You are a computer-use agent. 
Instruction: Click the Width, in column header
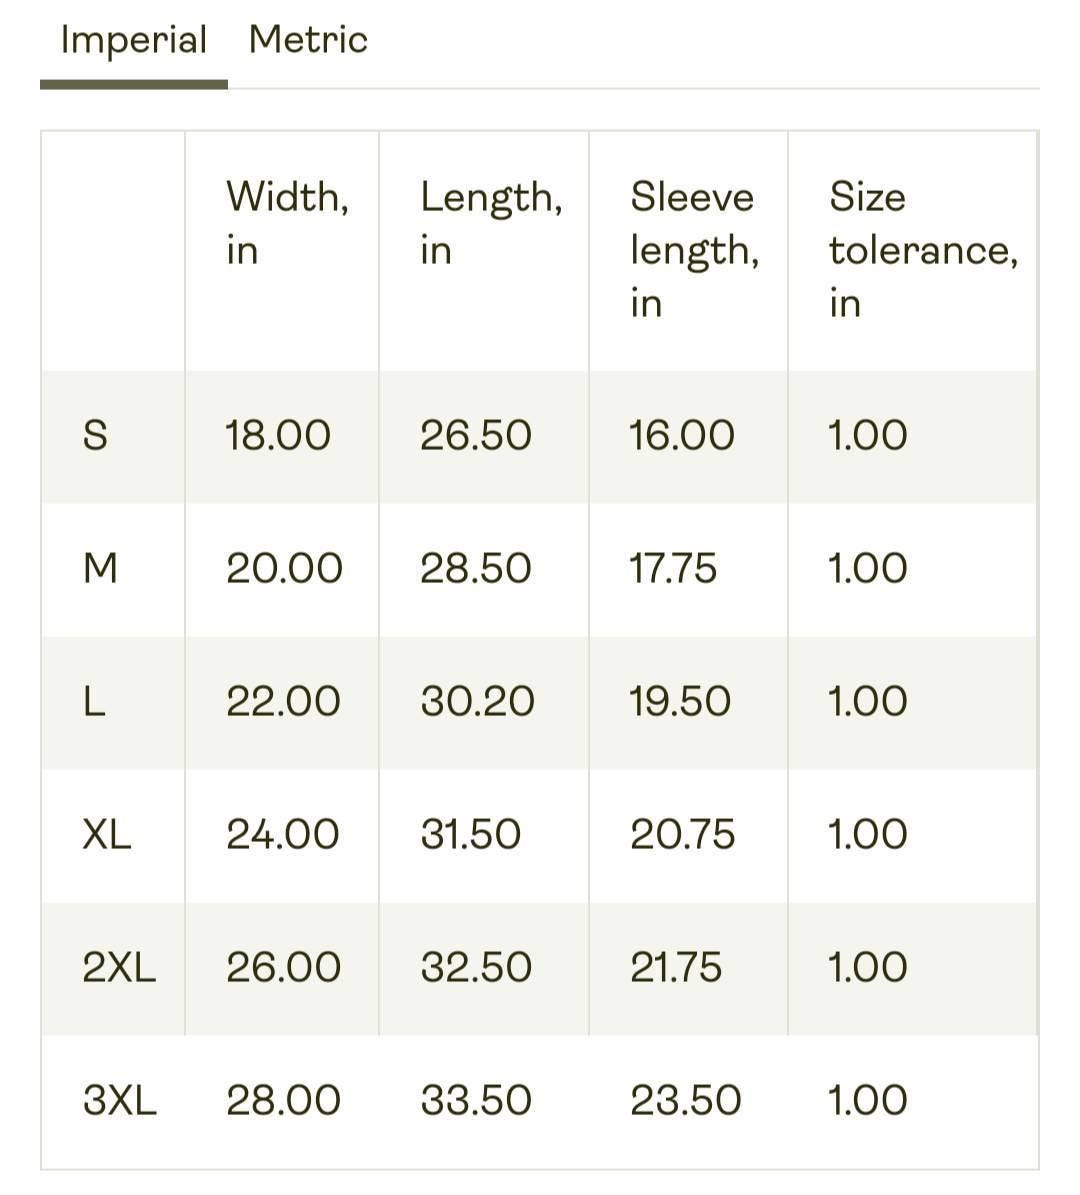tap(287, 223)
